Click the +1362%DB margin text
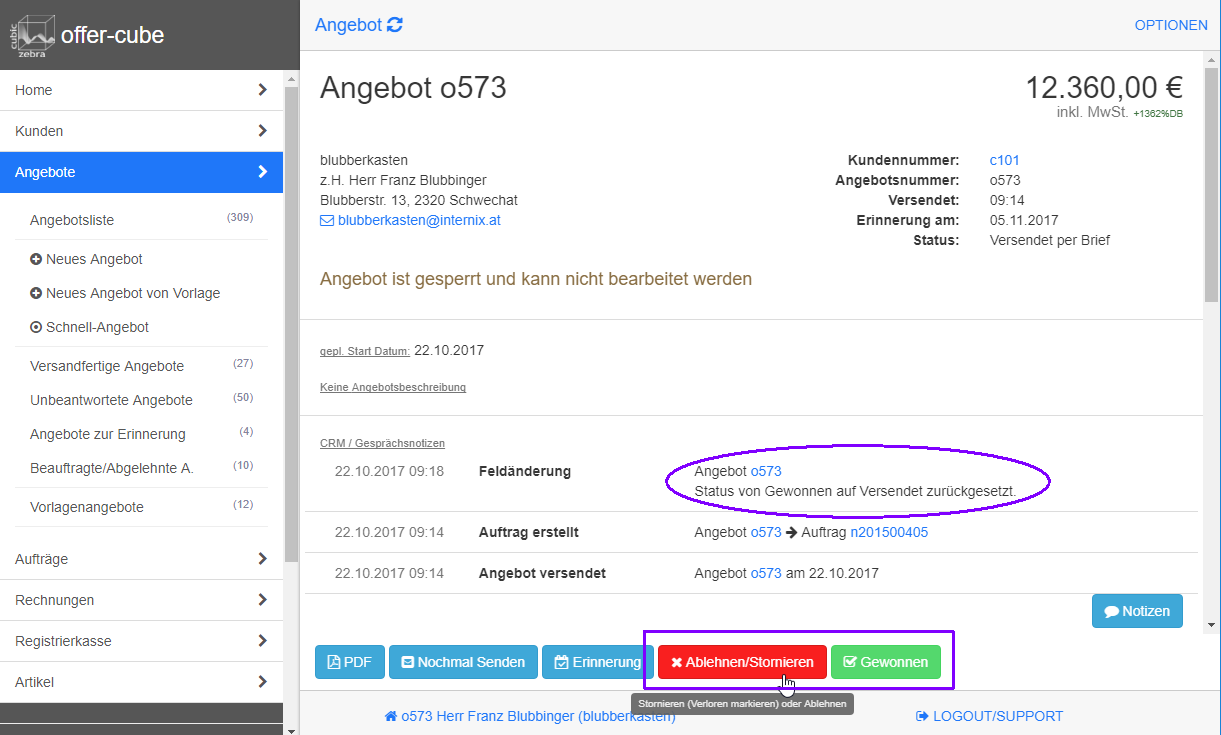The image size is (1221, 735). [1158, 114]
